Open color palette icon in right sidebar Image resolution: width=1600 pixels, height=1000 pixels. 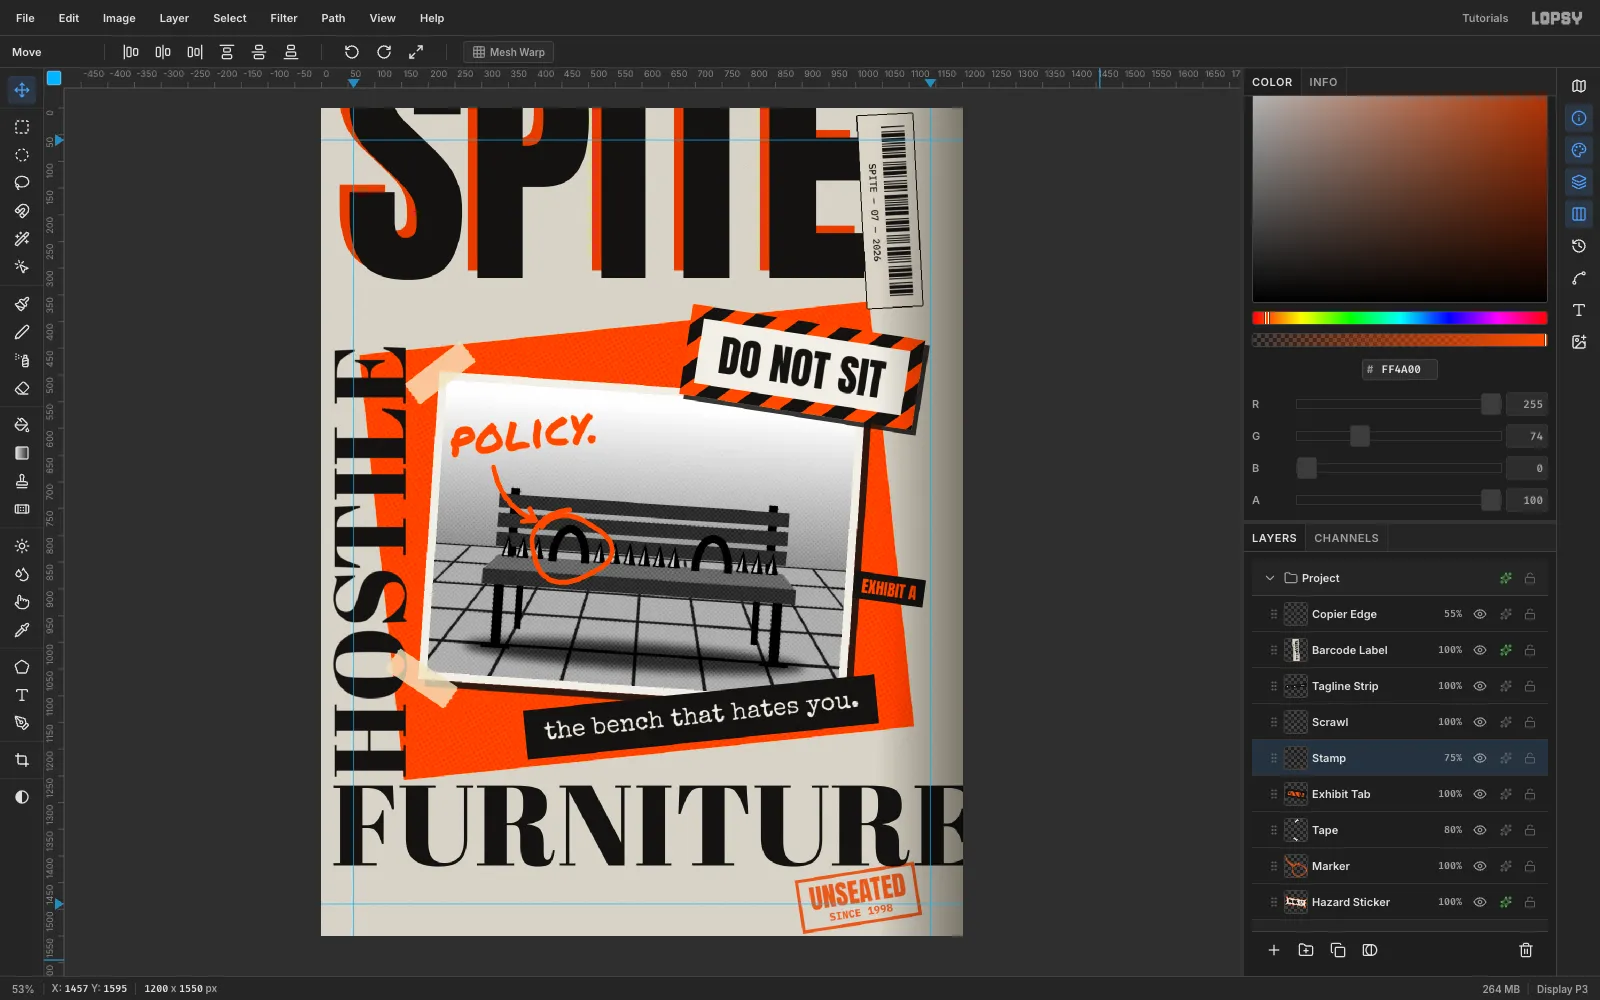(x=1579, y=150)
